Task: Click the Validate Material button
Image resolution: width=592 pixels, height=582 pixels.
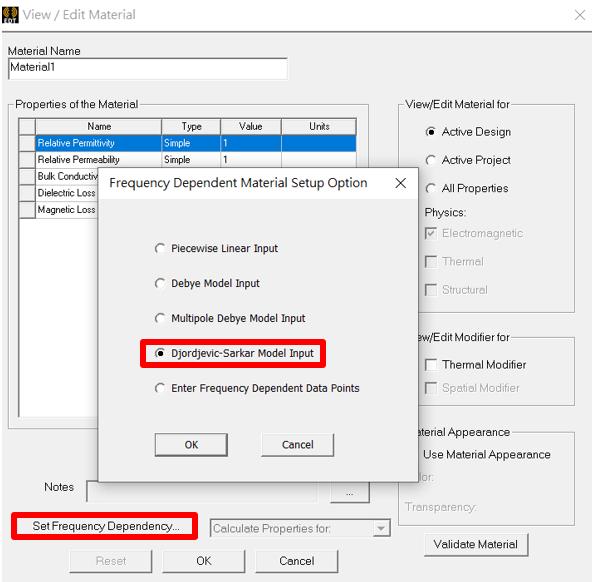Action: 476,544
